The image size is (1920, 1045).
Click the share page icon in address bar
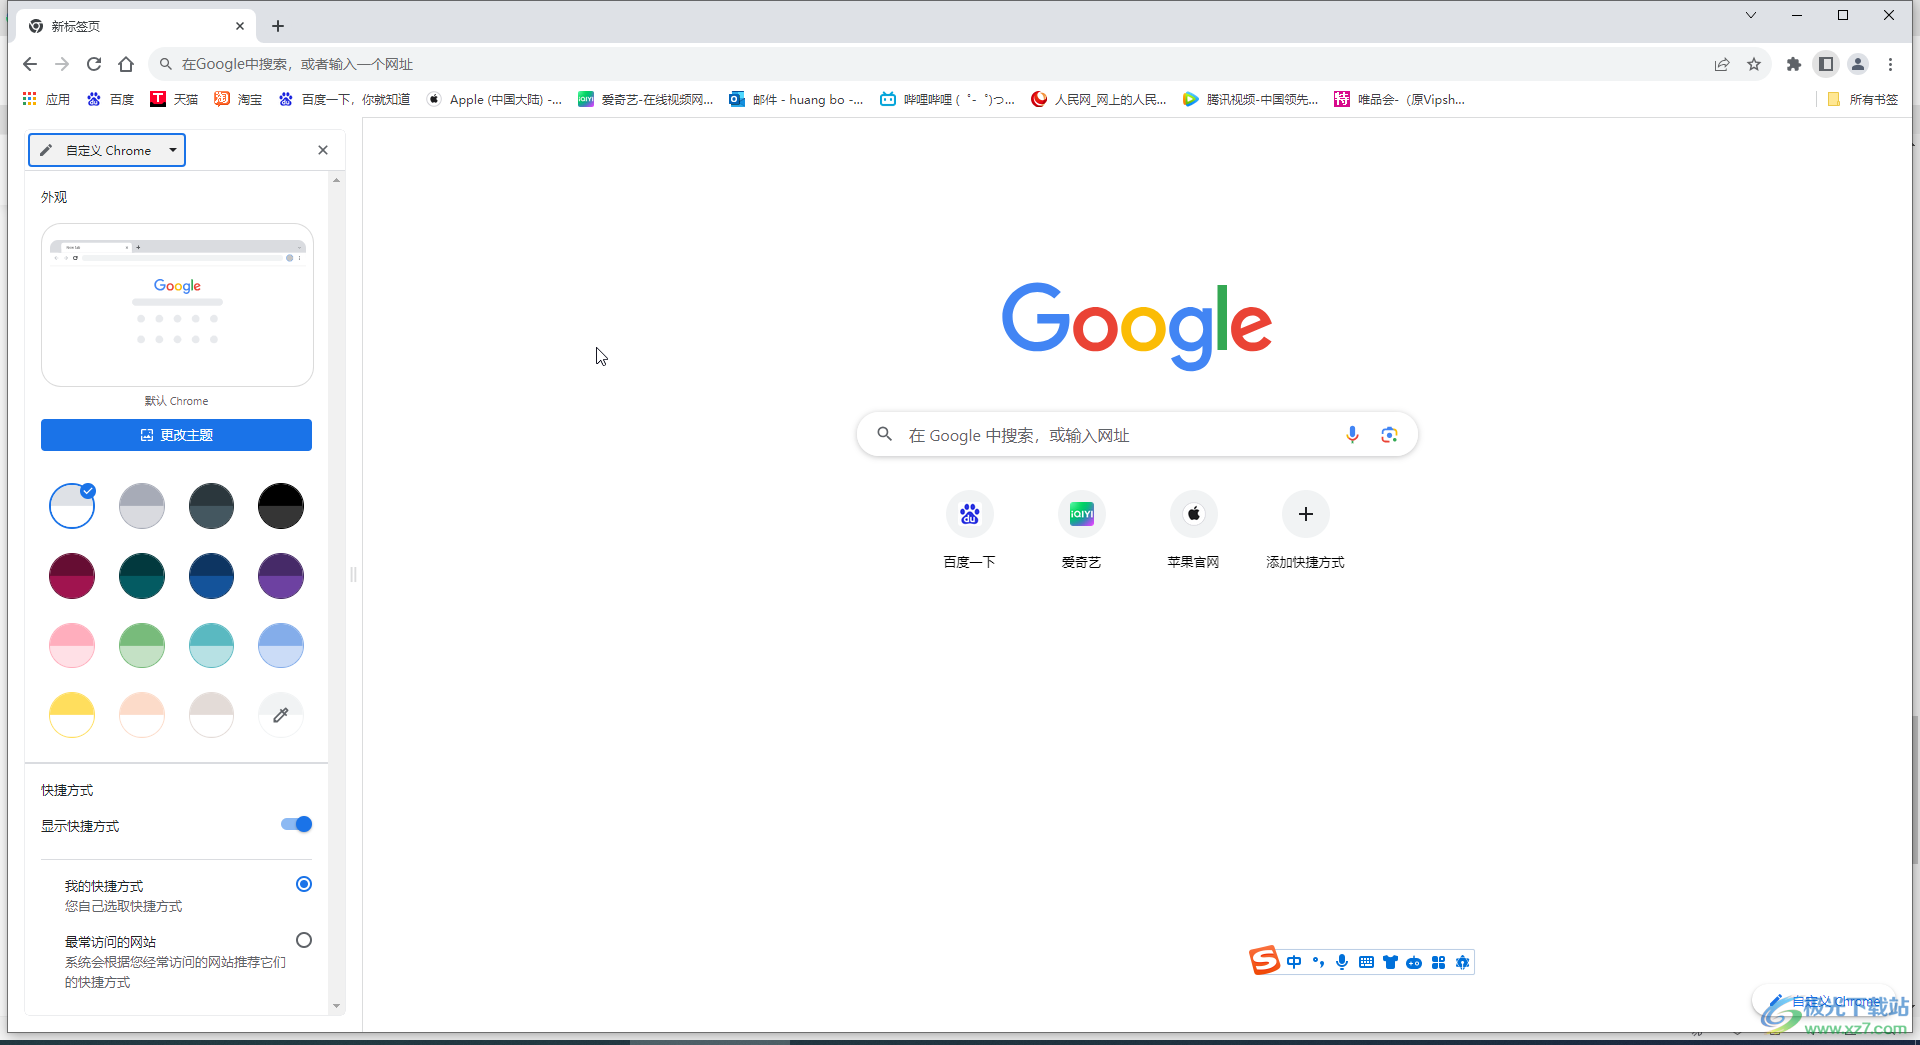pos(1722,64)
